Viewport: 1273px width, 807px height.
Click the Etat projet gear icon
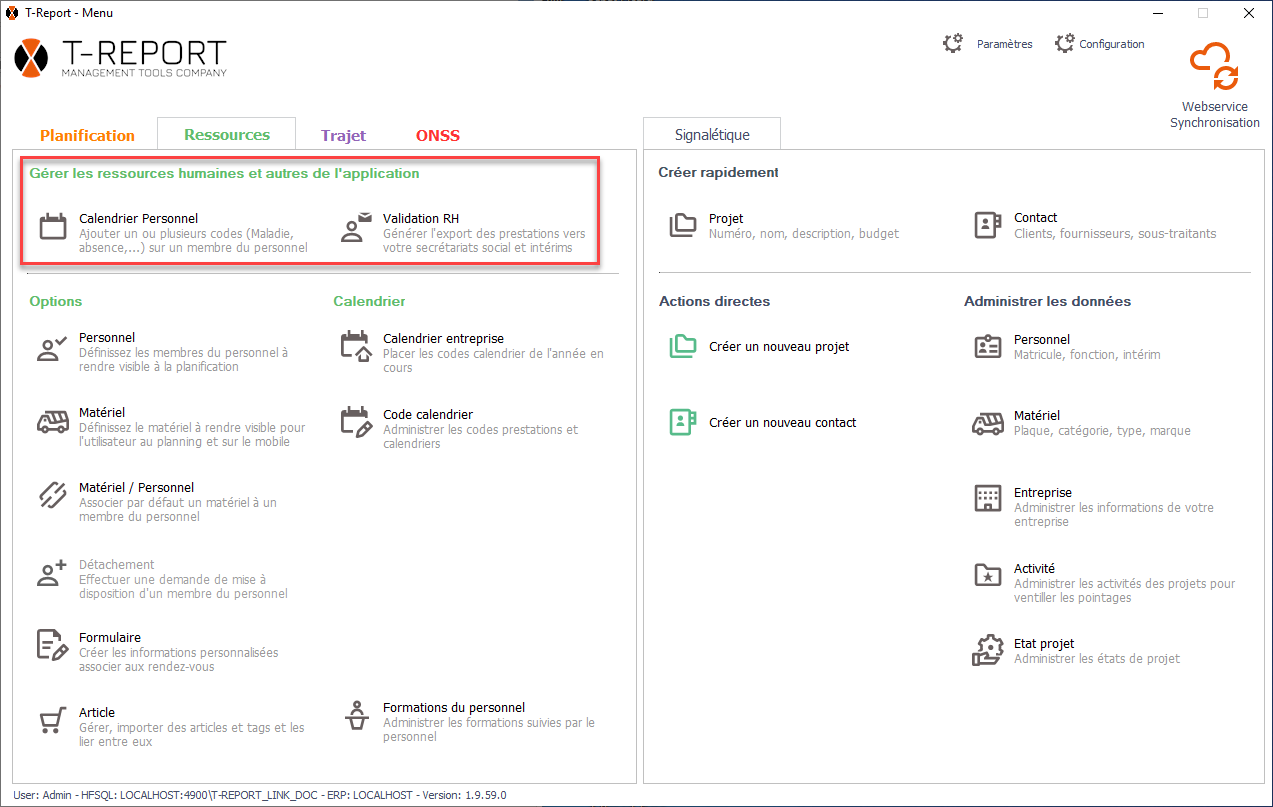[x=987, y=650]
